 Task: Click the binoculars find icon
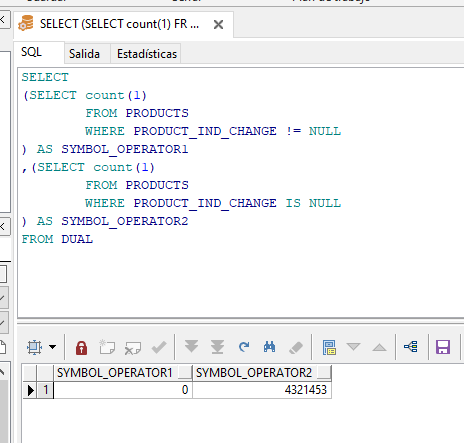pyautogui.click(x=269, y=347)
